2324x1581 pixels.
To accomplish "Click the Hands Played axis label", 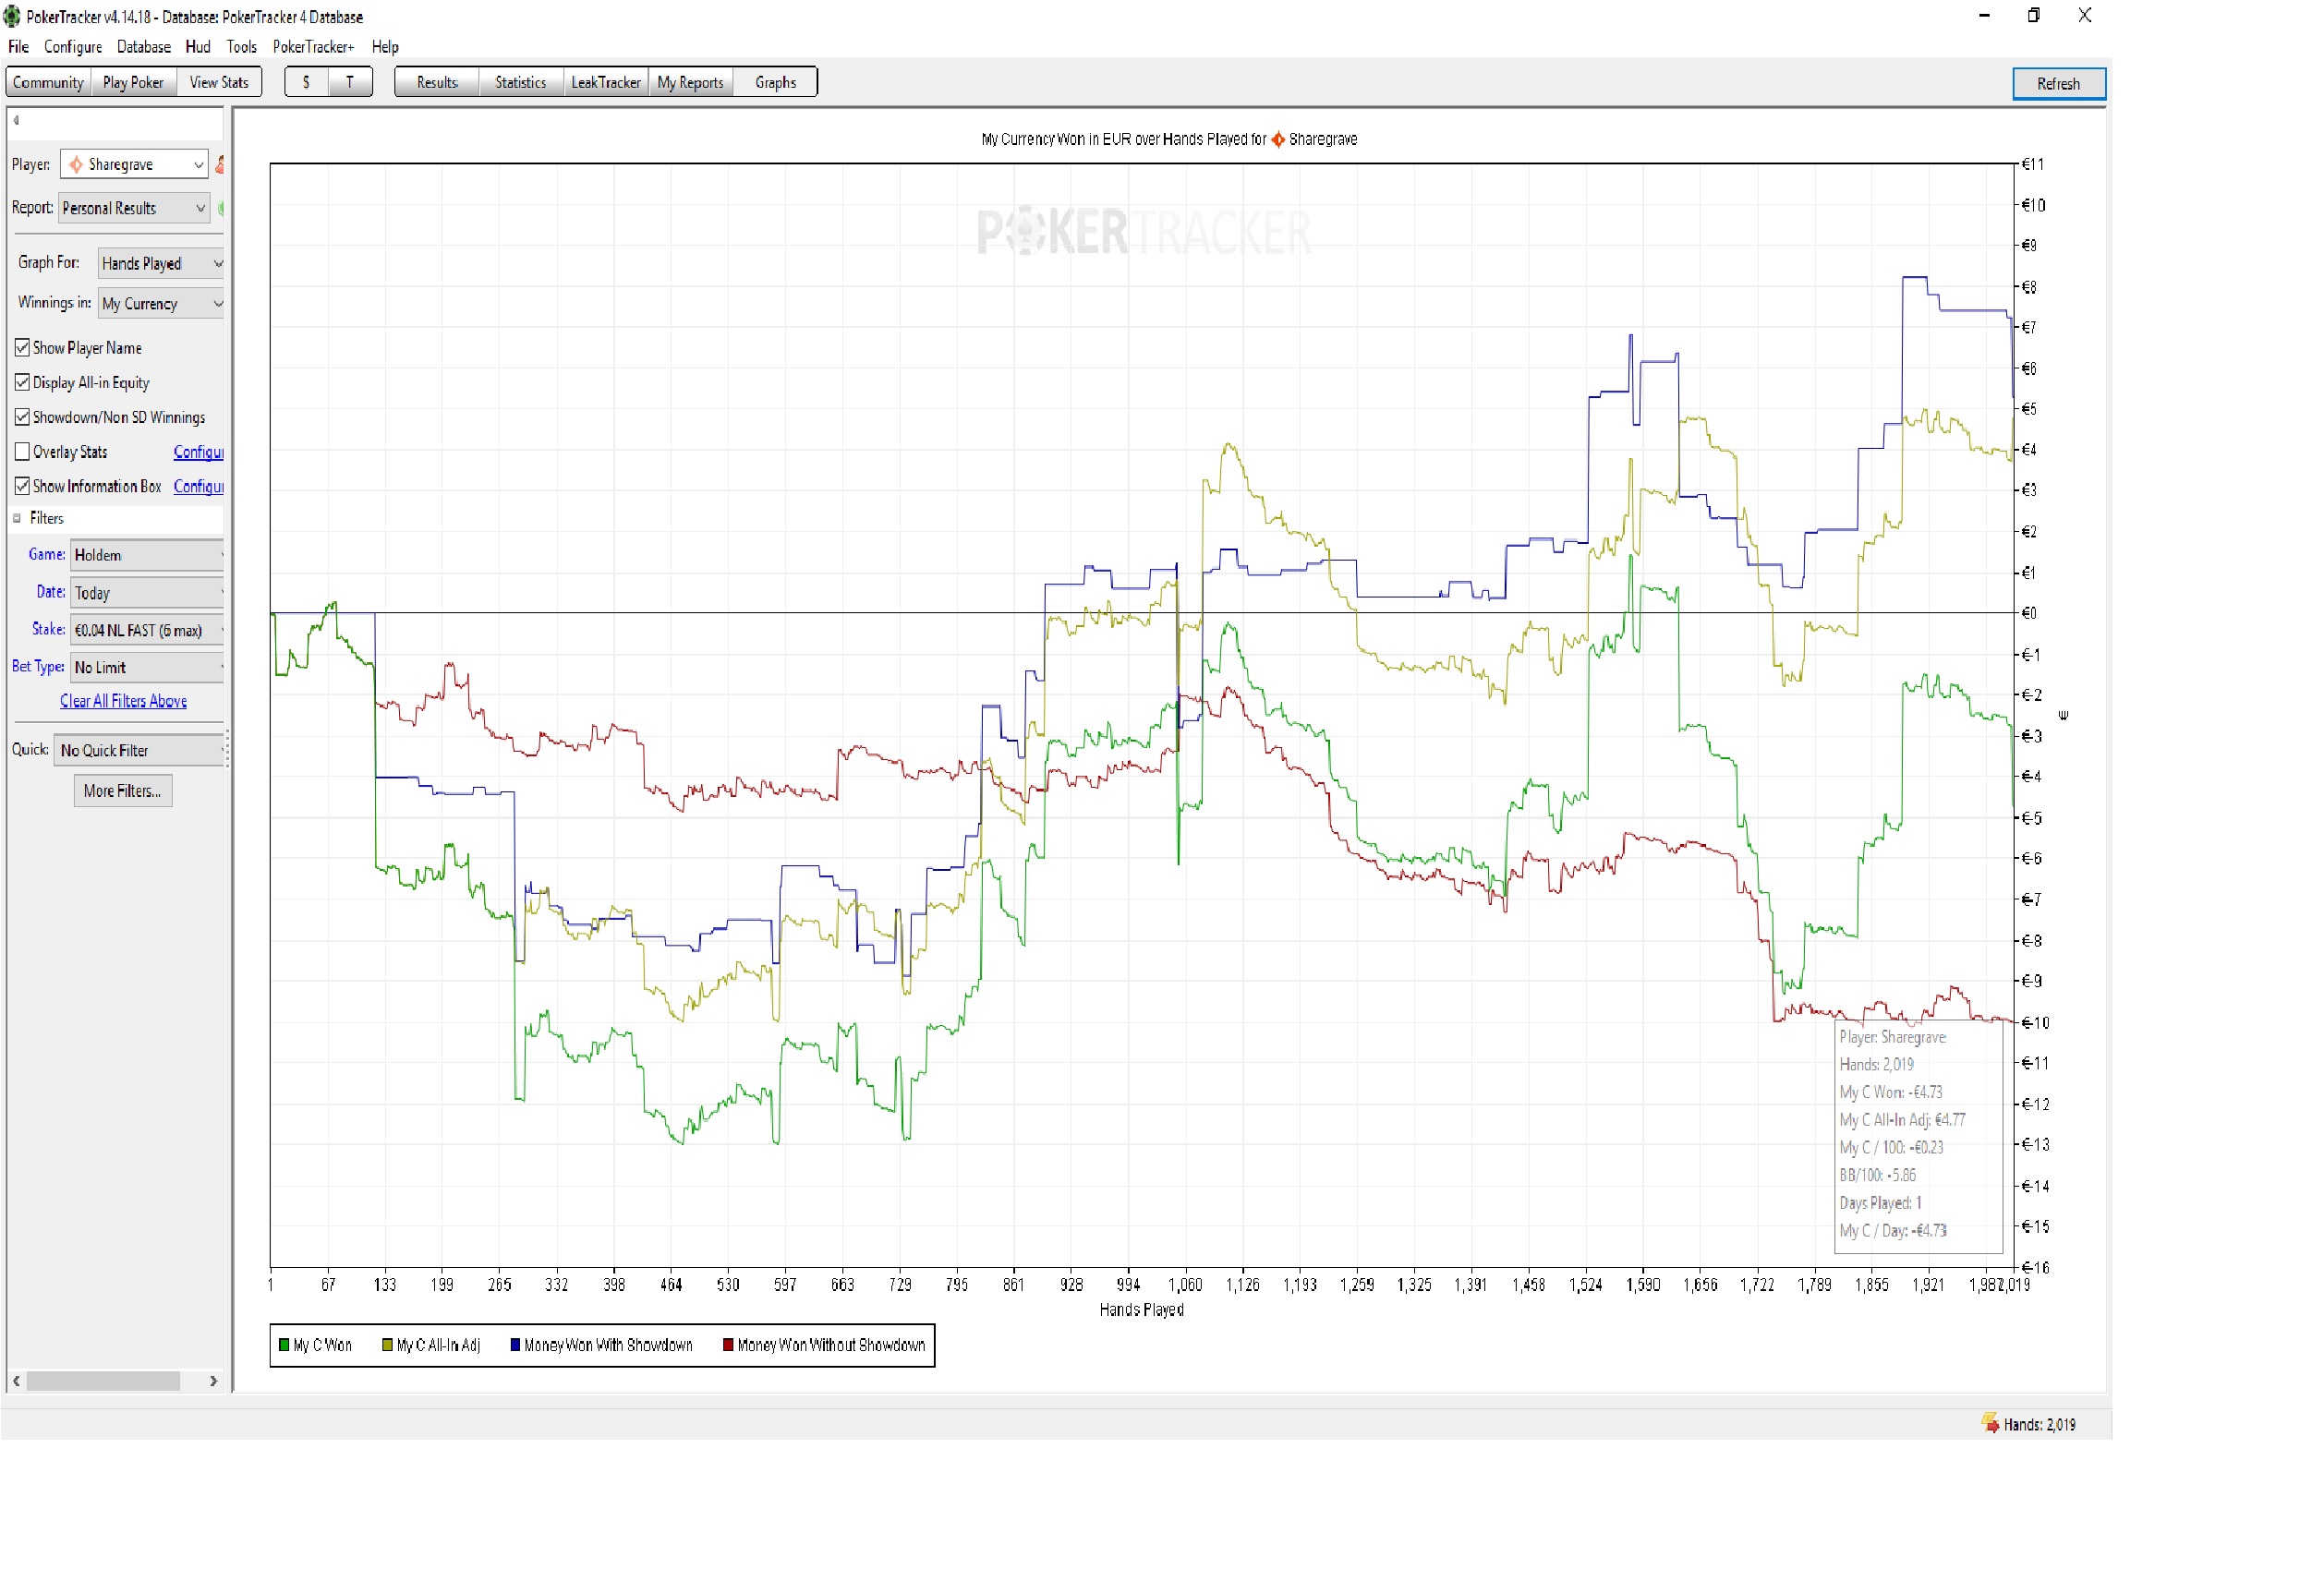I will [1141, 1309].
